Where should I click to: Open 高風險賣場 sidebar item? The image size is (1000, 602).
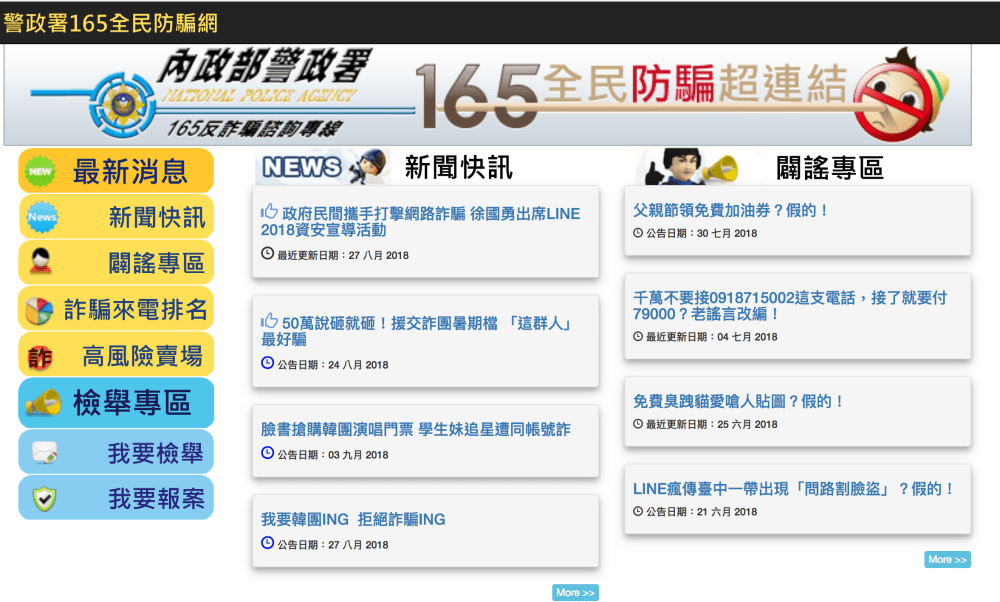(x=116, y=355)
